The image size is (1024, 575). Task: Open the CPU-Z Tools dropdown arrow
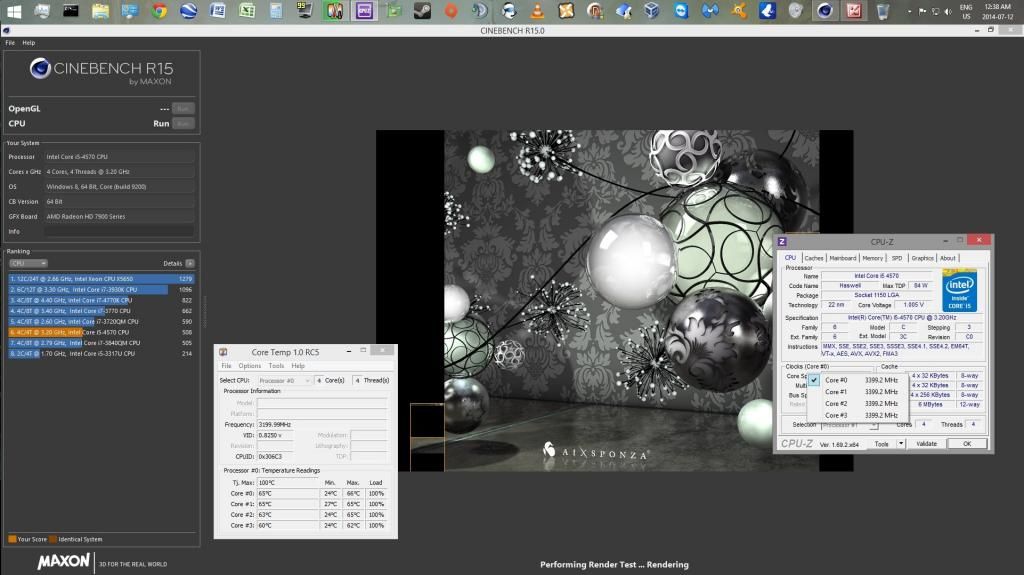tap(900, 444)
